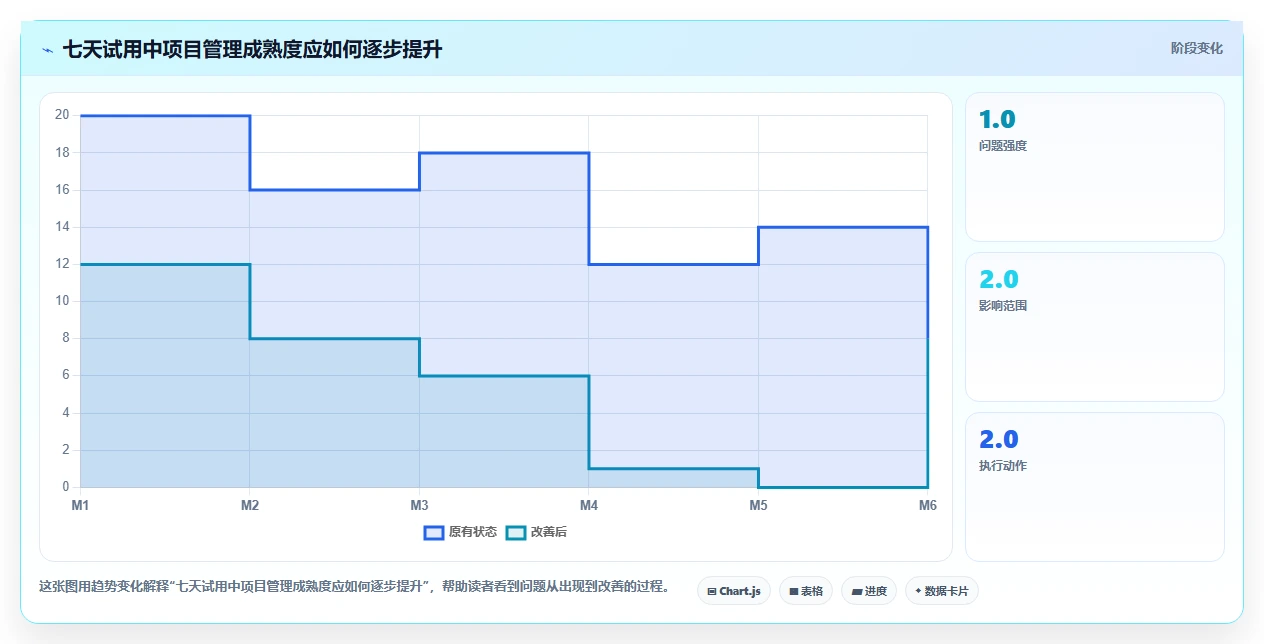Click the chart title 七天试用中项目管理成熟度应如何逐步提升

tap(253, 49)
